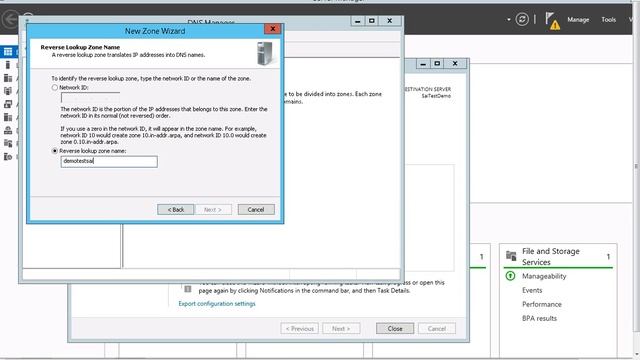Minimize the Add Roles wizard window

(x=423, y=64)
